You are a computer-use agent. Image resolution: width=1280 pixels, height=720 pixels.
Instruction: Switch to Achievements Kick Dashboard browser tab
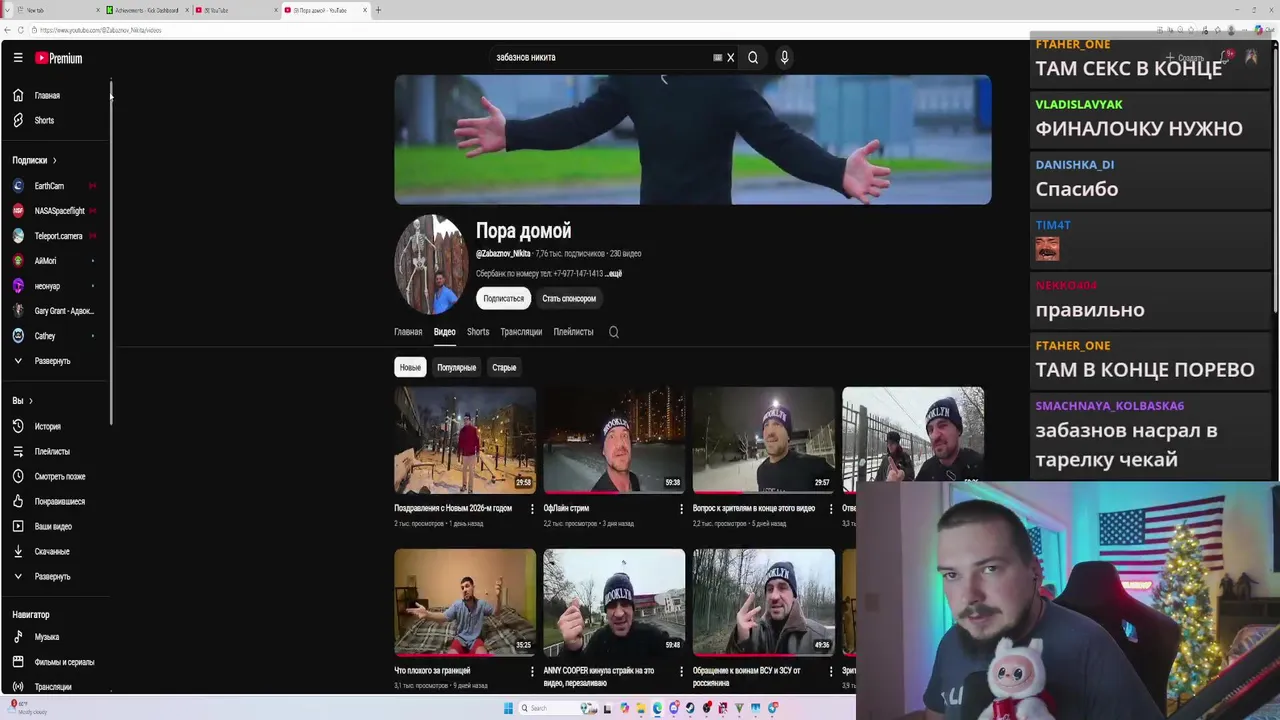(x=146, y=10)
